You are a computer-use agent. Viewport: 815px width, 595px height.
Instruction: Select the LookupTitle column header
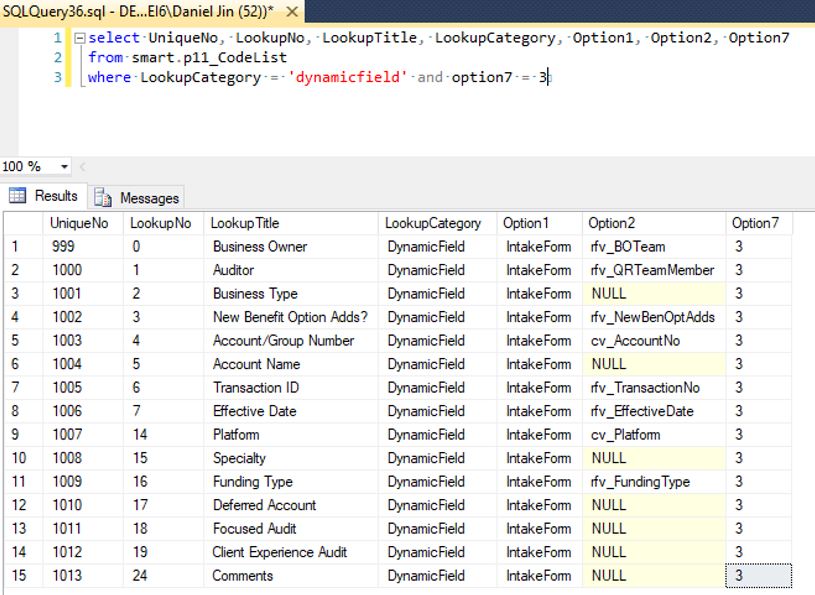[x=291, y=223]
